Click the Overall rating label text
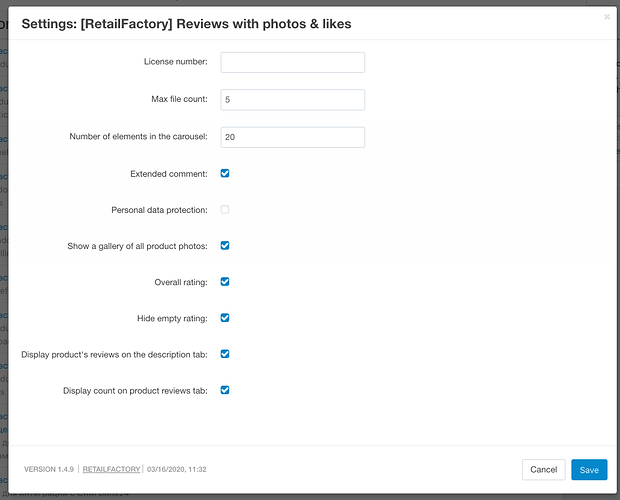Image resolution: width=620 pixels, height=500 pixels. point(181,282)
